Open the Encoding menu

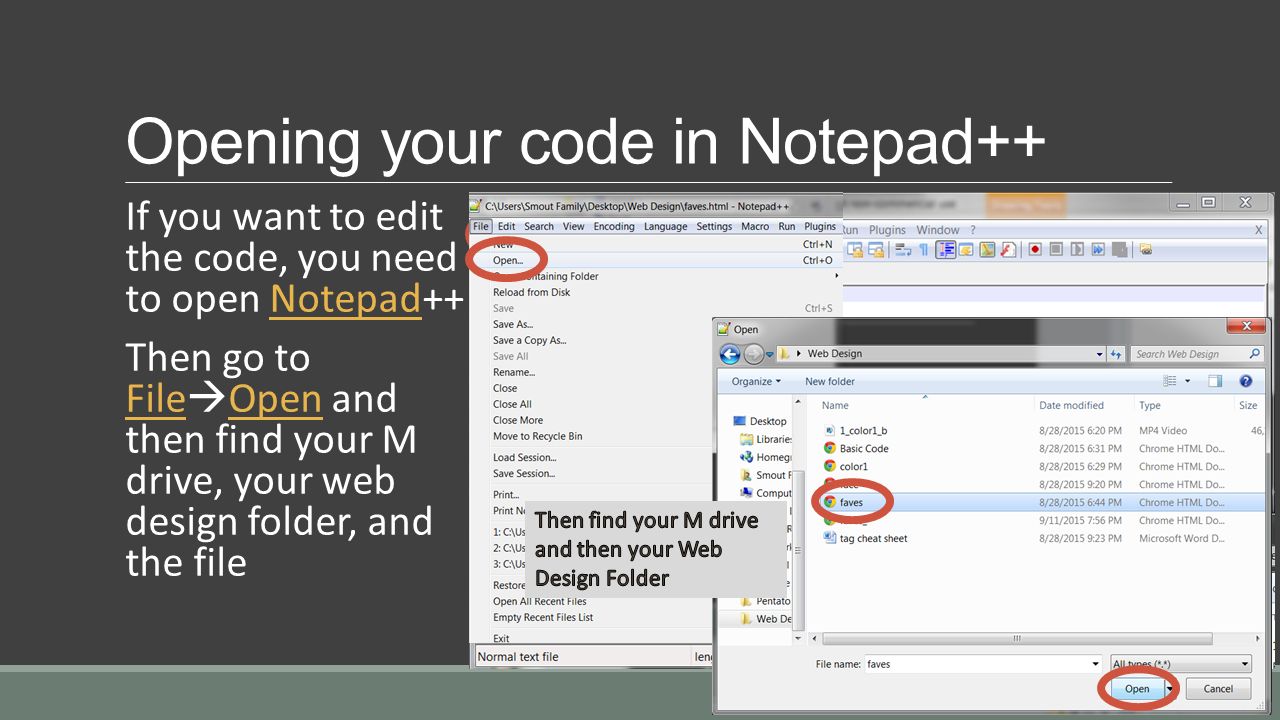tap(614, 226)
